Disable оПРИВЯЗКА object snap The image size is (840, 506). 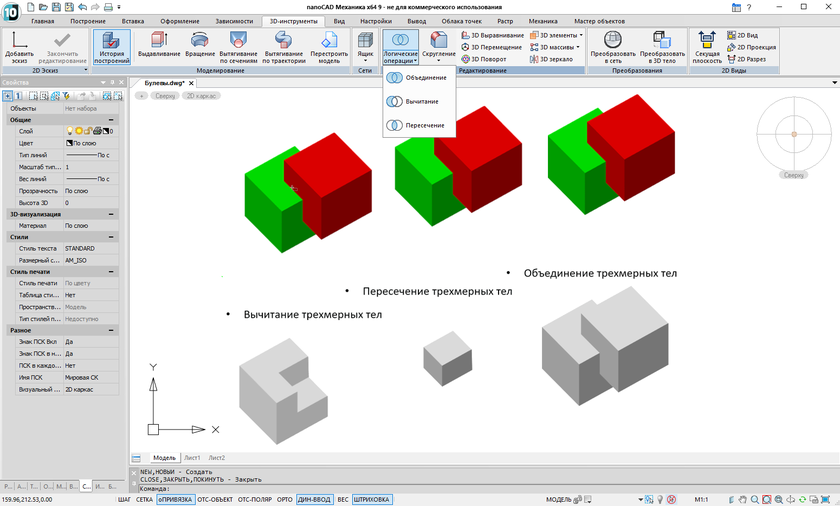click(x=174, y=499)
